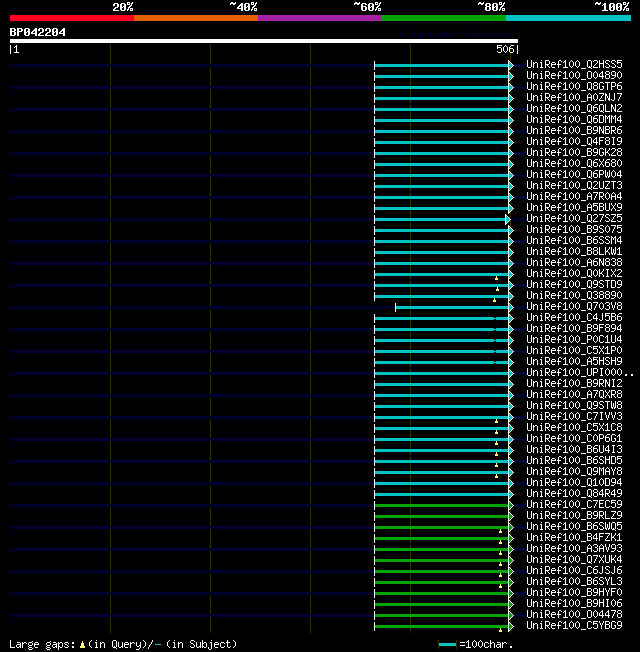Viewport: 640px width, 652px height.
Task: Click the UniRef100_Q27SZ5 label
Action: tap(574, 219)
